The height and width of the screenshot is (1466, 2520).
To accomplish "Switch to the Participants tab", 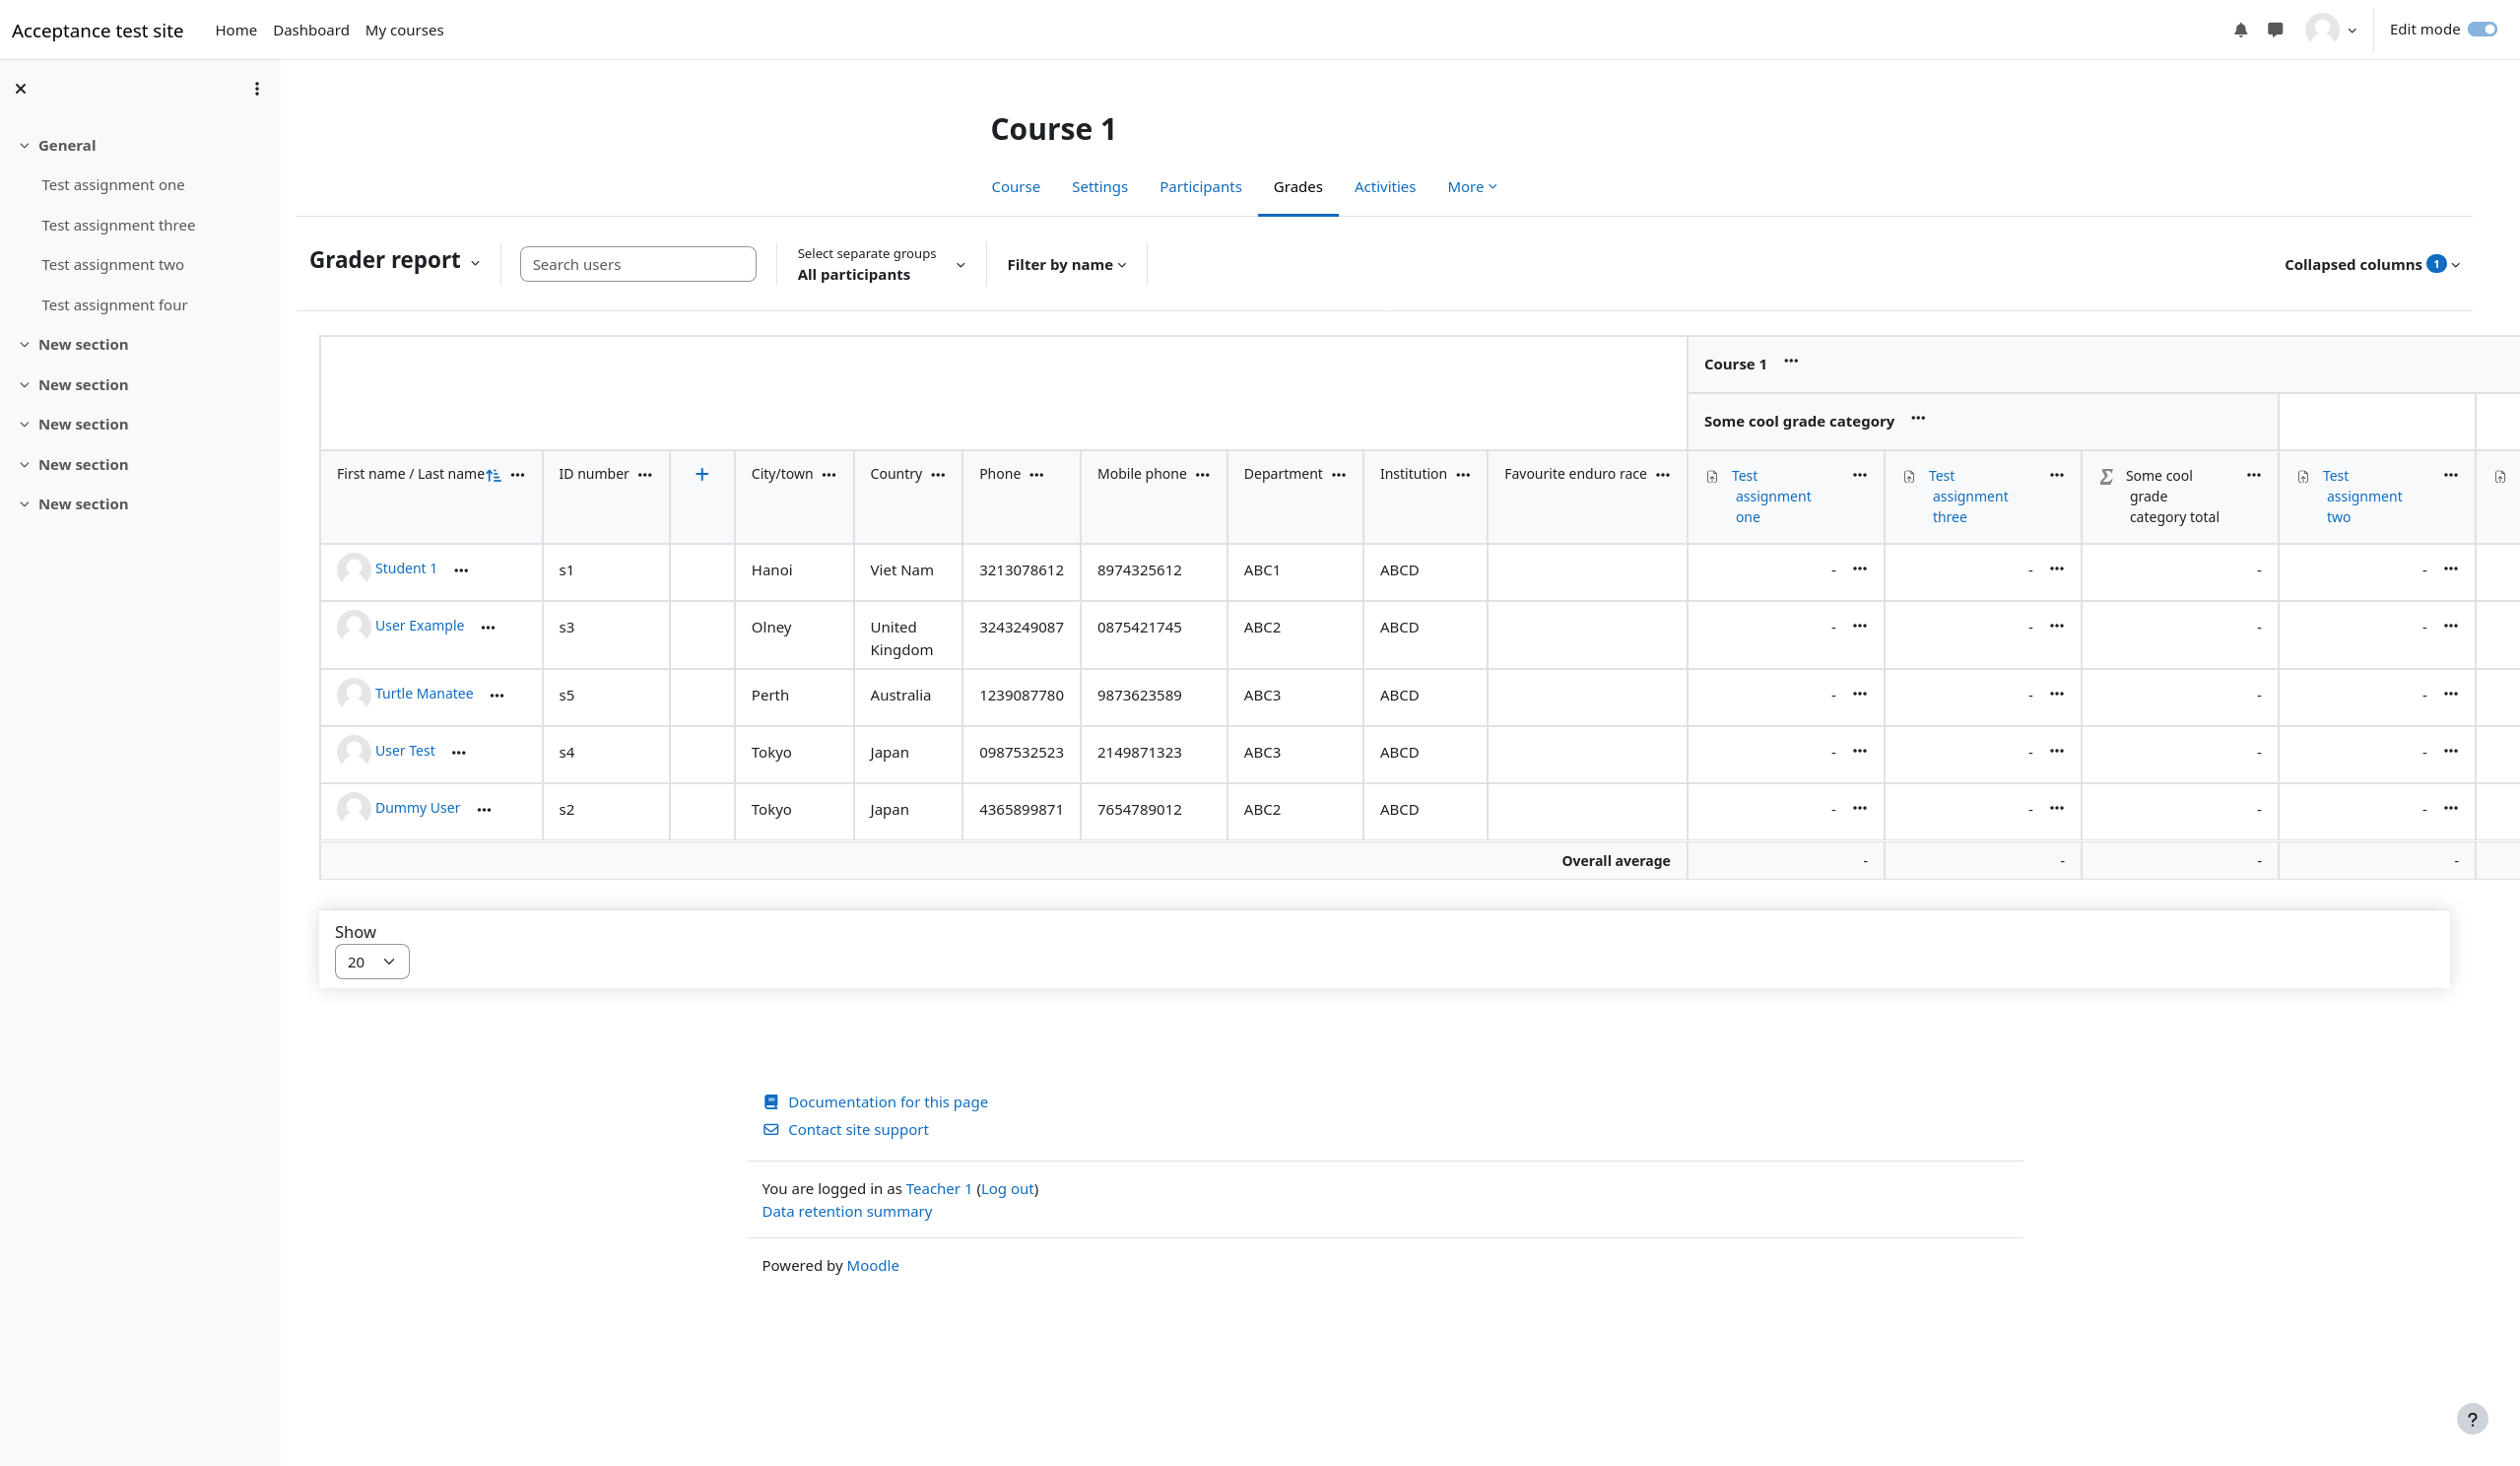I will (x=1200, y=187).
